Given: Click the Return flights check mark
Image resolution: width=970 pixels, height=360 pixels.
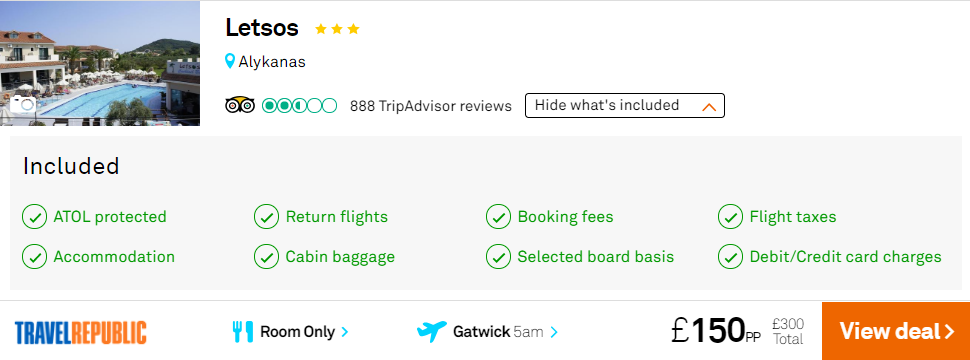Looking at the screenshot, I should tap(266, 217).
